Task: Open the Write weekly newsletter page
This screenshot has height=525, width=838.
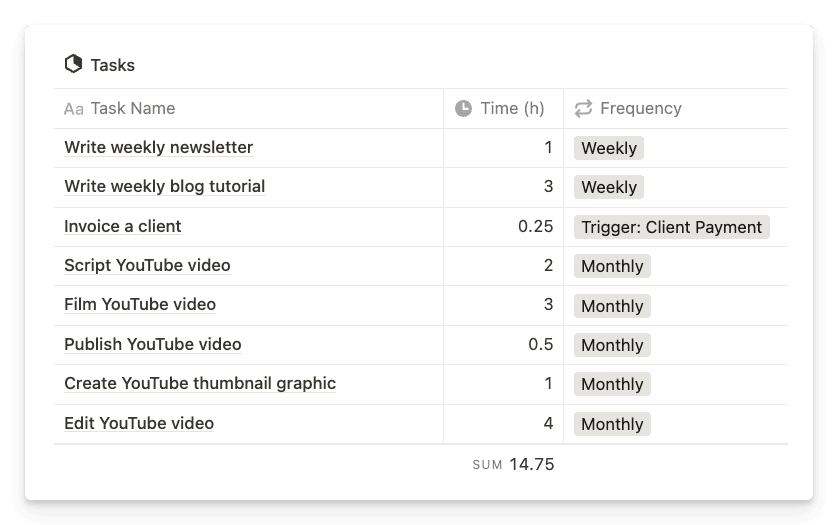Action: point(159,147)
